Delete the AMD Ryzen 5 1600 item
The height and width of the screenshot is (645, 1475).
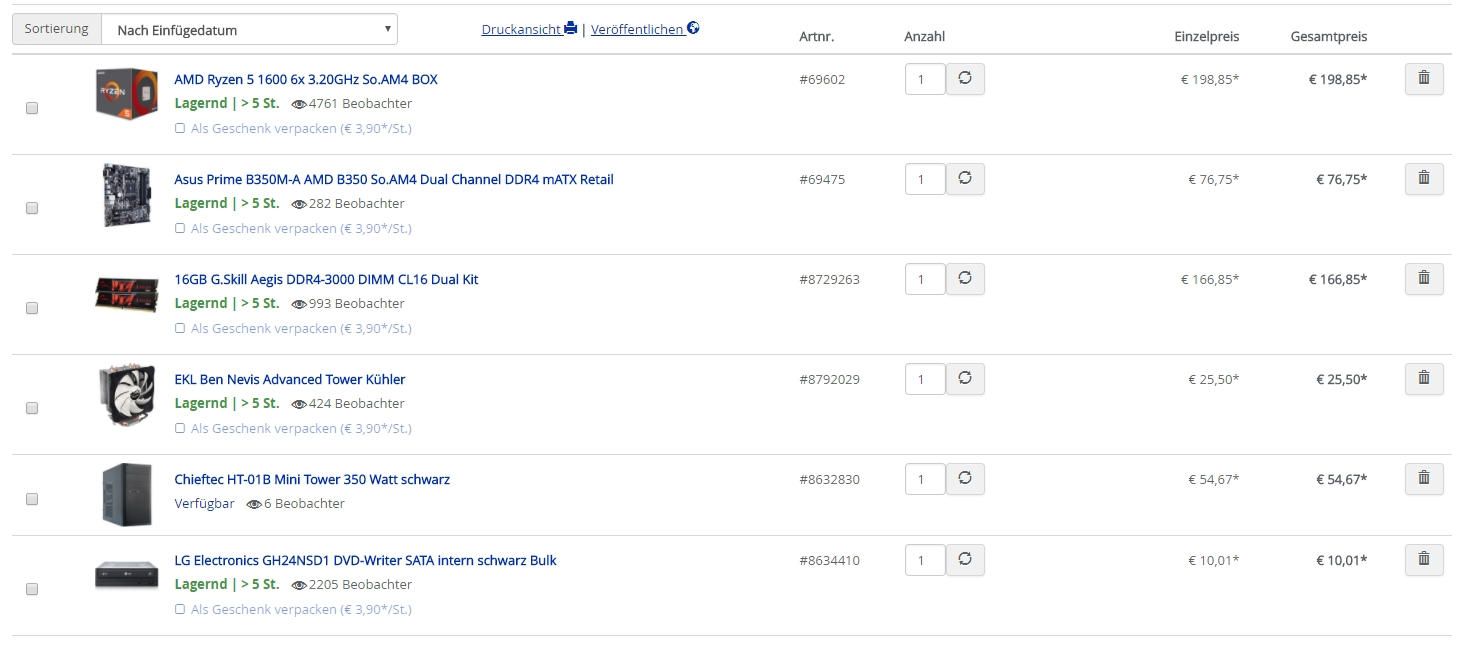(x=1423, y=79)
